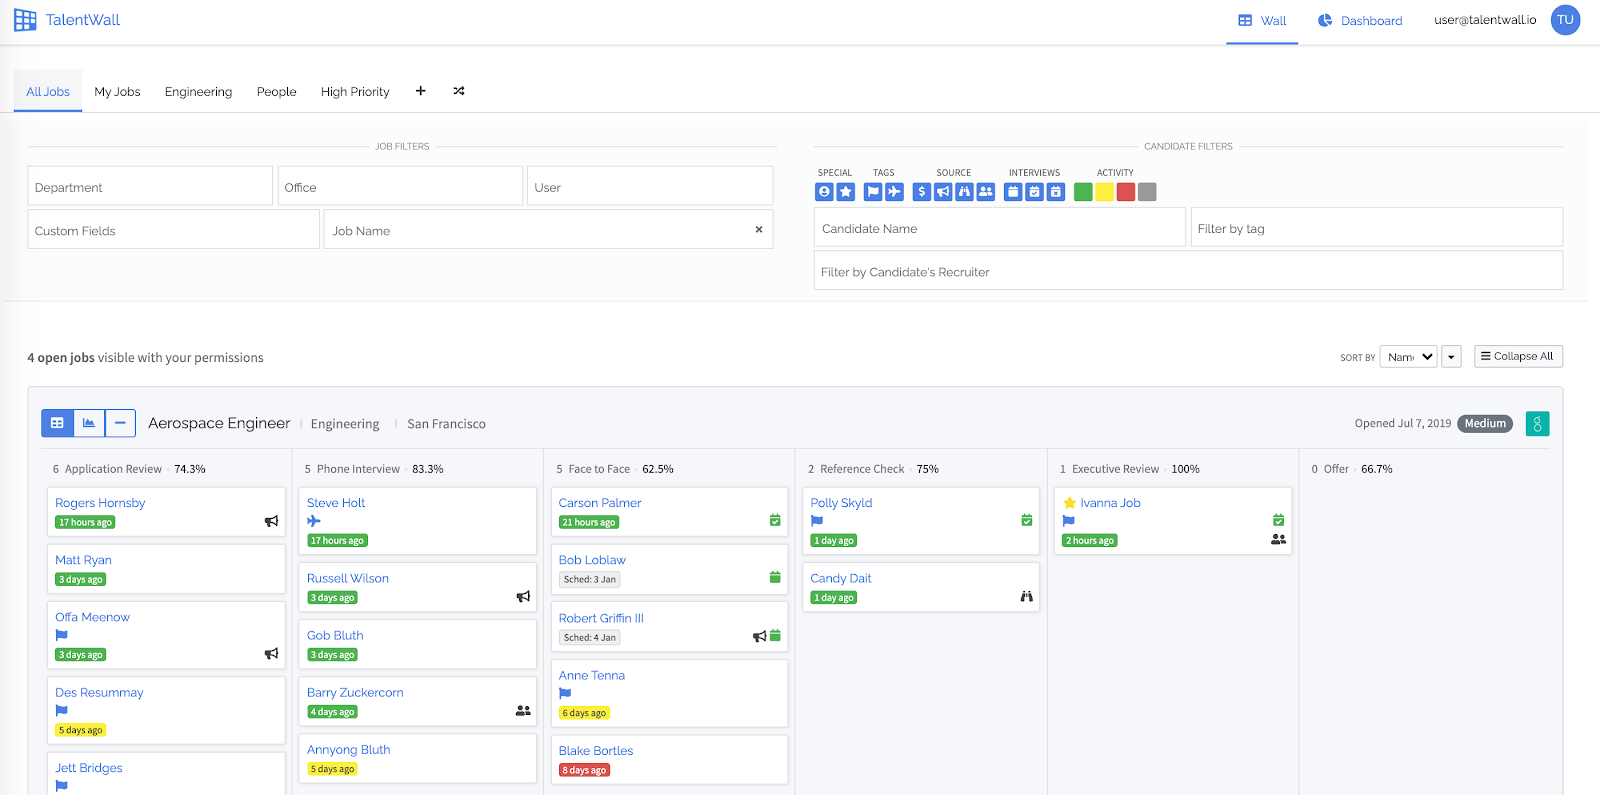Filter by yellow Activity swatch
Screen dimensions: 1600x795
click(x=1104, y=192)
